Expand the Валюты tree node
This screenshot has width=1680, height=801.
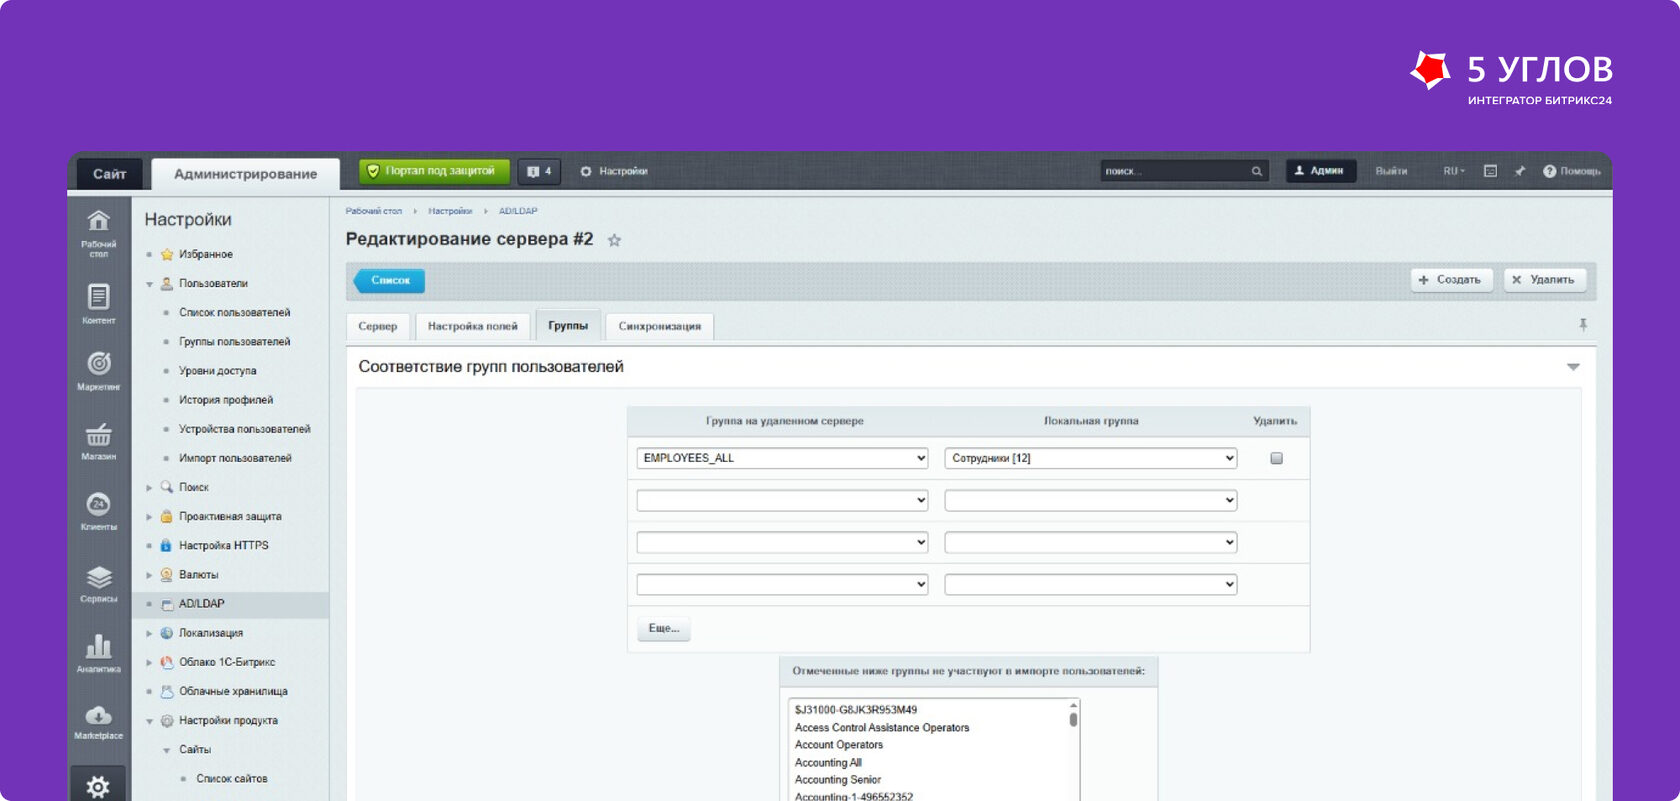coord(149,575)
